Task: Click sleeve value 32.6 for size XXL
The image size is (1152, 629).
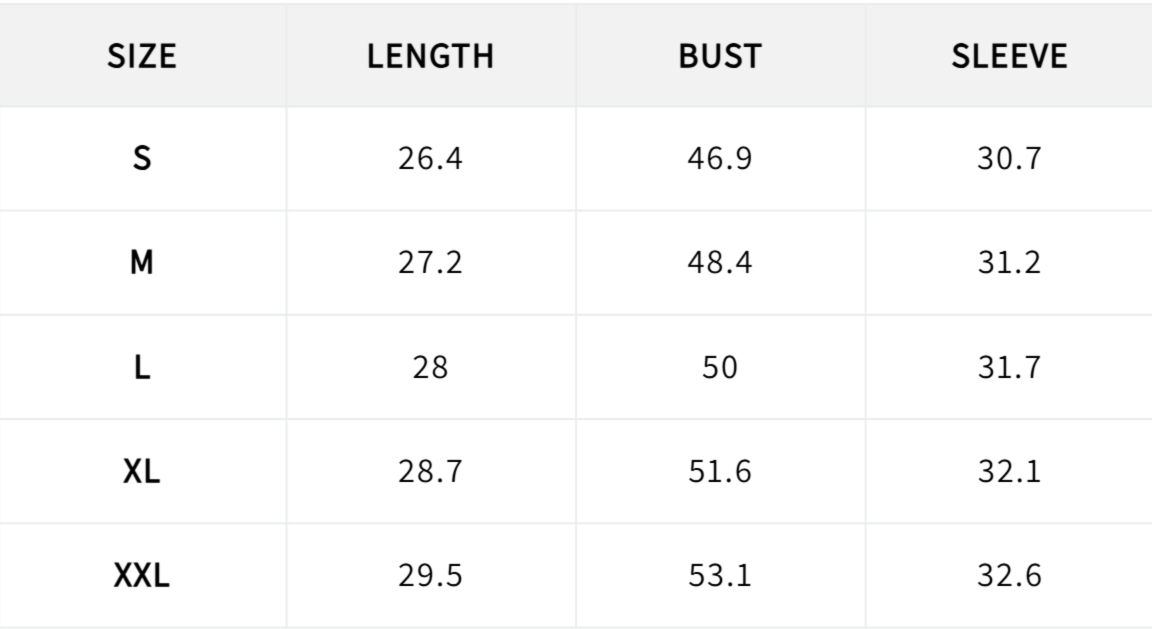Action: tap(1009, 576)
